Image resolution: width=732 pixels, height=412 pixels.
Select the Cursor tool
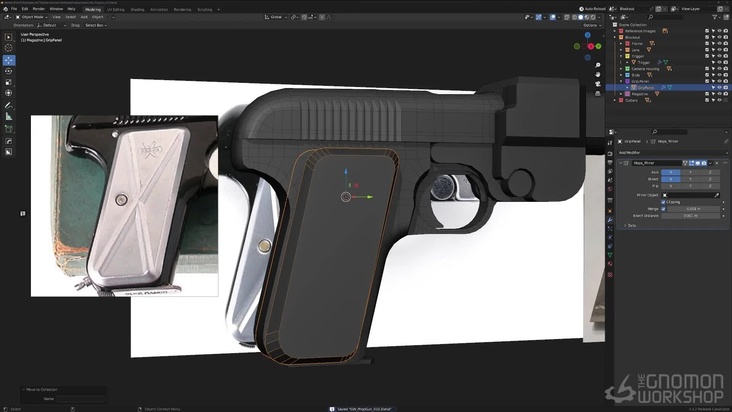point(8,48)
